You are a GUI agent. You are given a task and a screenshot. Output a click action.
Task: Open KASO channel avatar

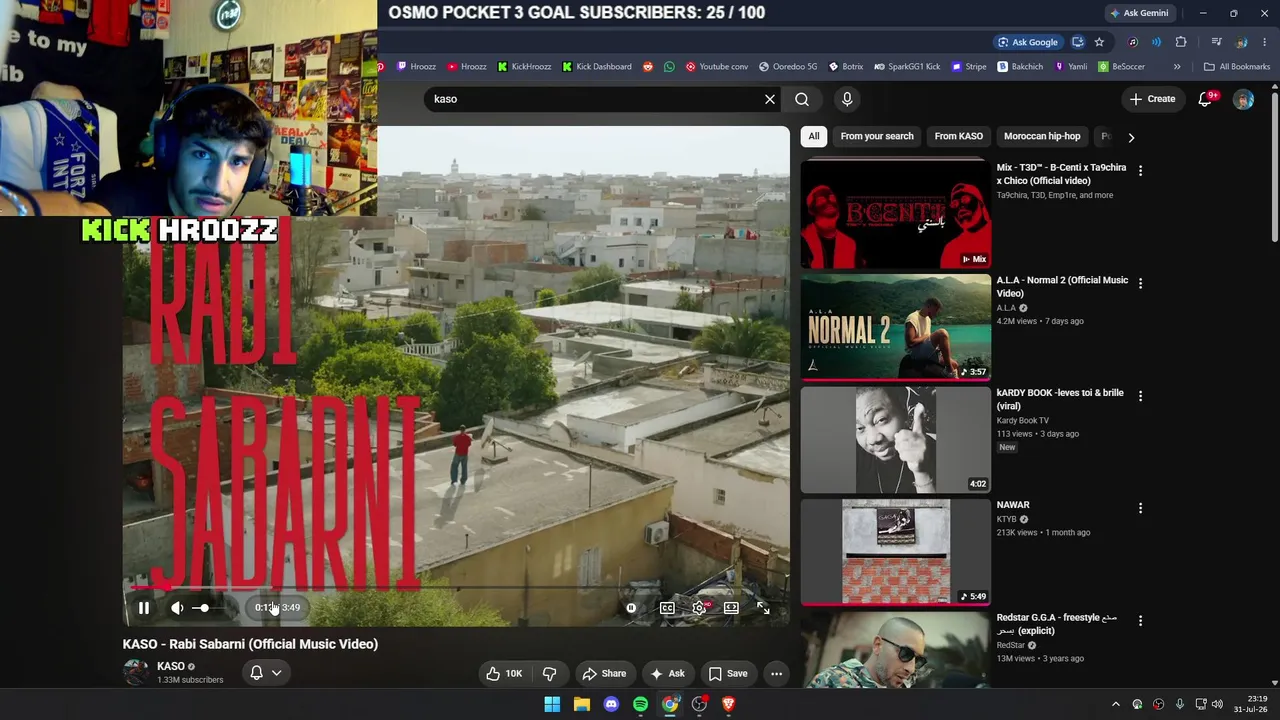[x=136, y=672]
